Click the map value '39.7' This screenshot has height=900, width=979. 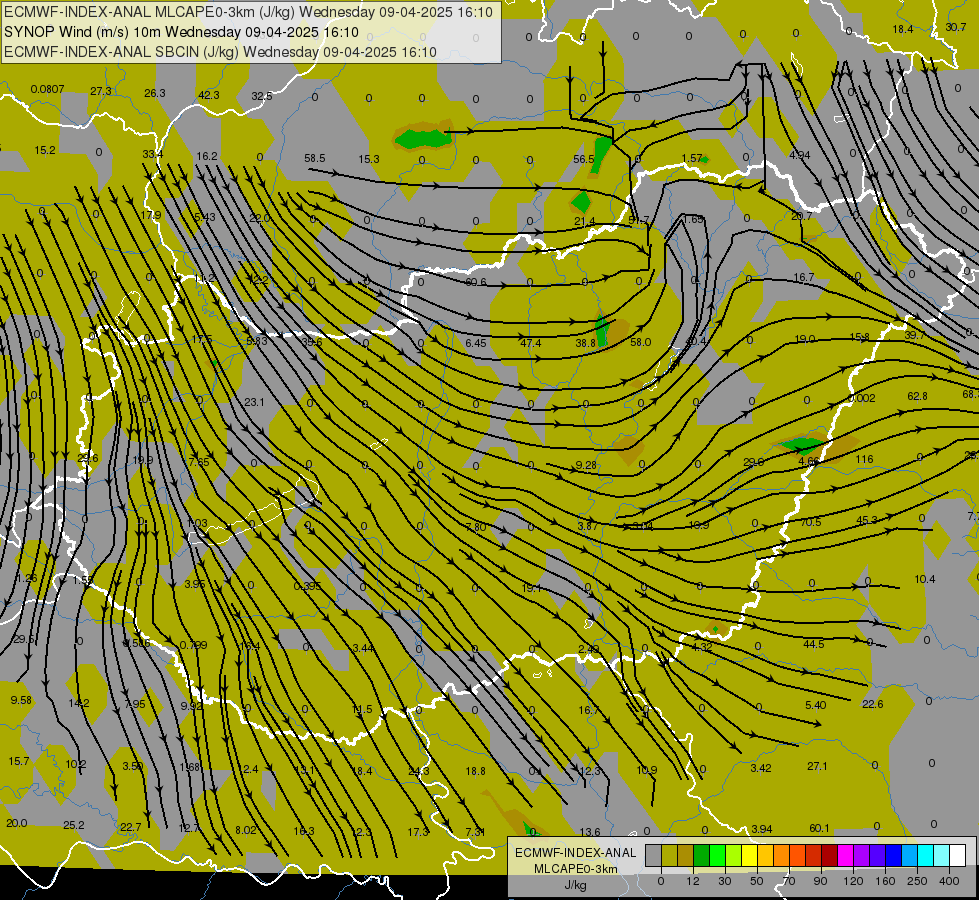915,335
